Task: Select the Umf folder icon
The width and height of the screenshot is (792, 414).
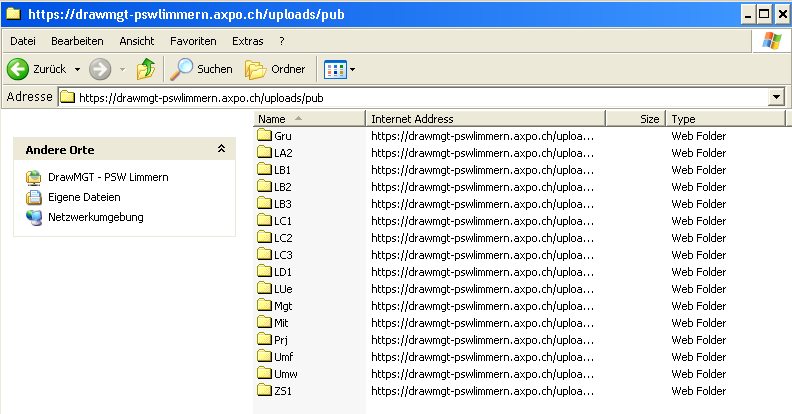Action: 264,356
